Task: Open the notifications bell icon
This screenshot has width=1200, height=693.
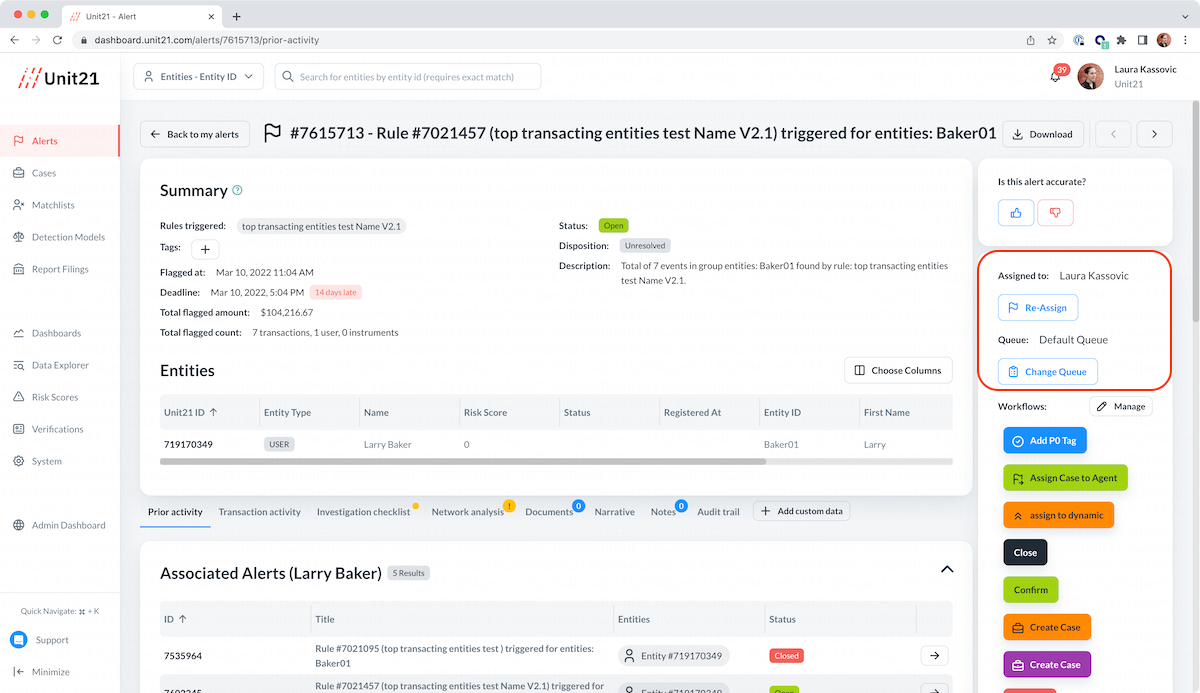Action: (x=1055, y=77)
